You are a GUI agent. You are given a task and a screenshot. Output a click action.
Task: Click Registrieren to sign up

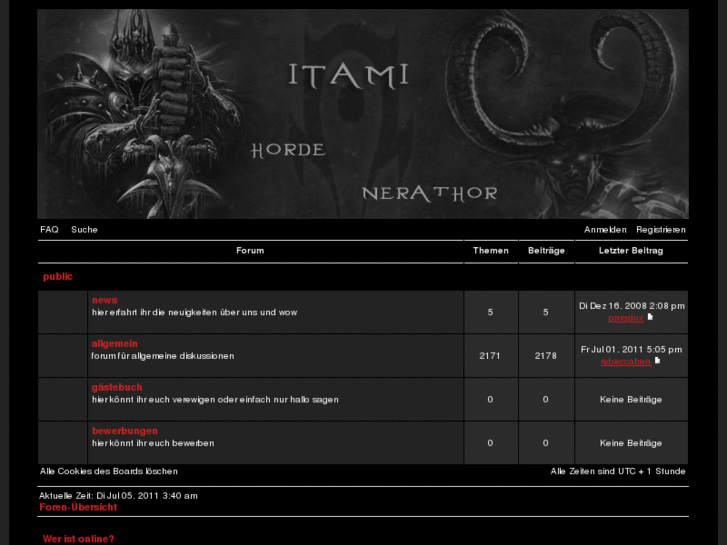[661, 230]
